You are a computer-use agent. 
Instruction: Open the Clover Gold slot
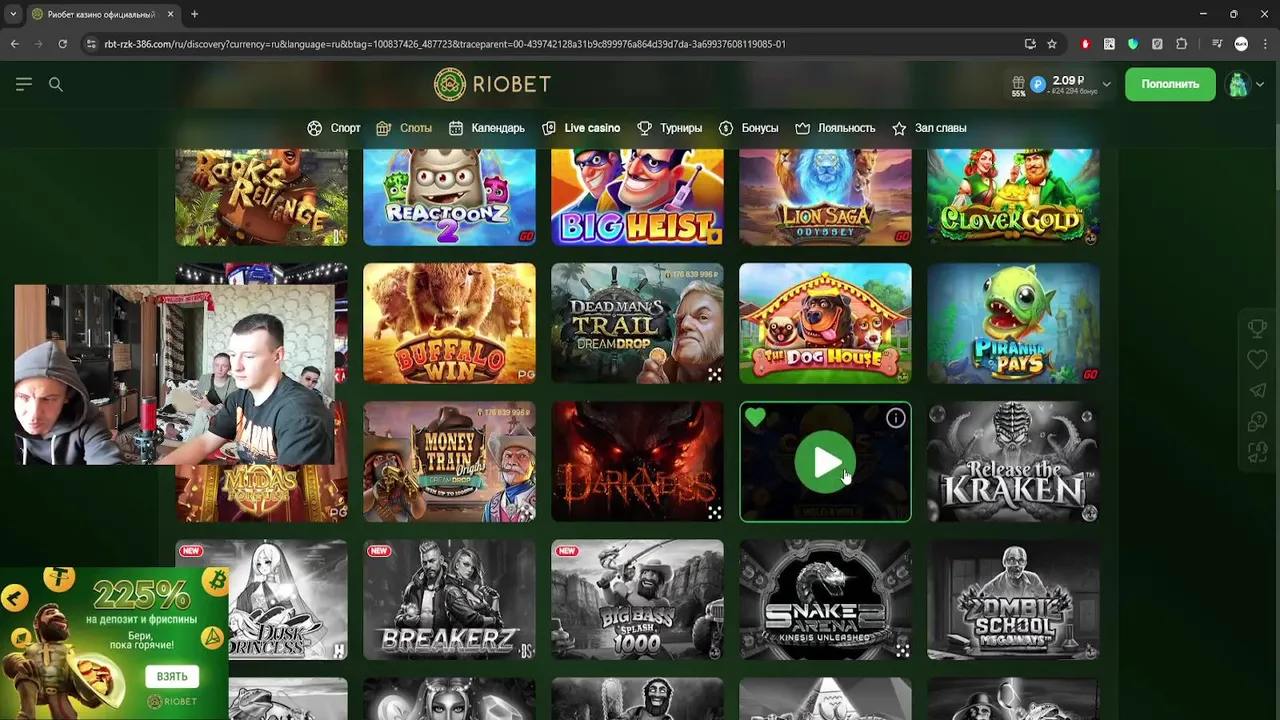coord(1013,197)
